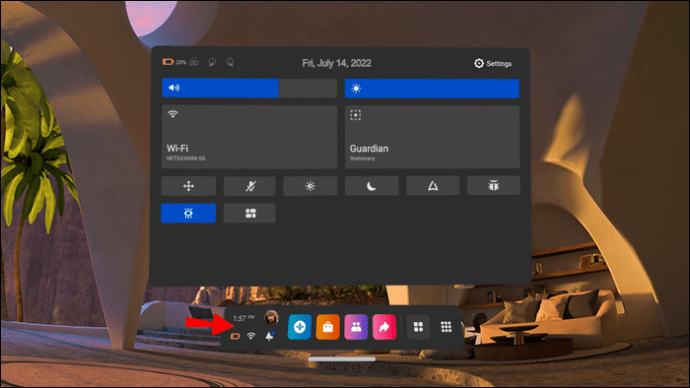Open the purple People app
The height and width of the screenshot is (388, 690).
point(356,327)
